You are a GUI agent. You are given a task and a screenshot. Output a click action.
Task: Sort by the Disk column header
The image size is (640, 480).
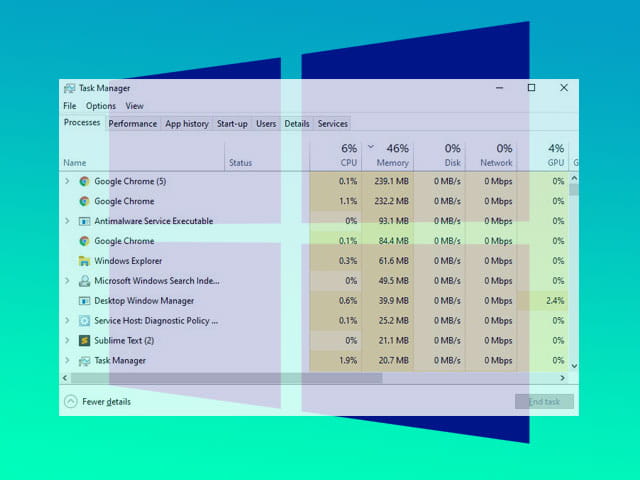[x=439, y=156]
